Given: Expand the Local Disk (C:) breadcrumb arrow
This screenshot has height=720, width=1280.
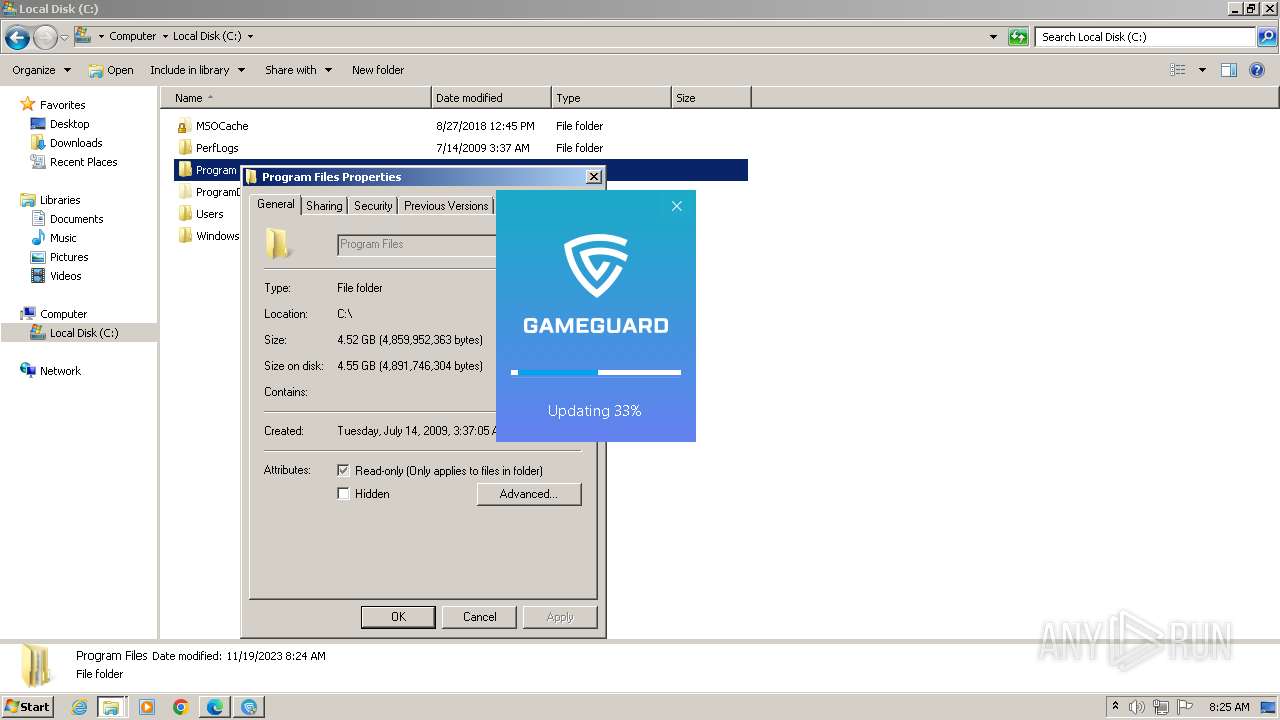Looking at the screenshot, I should 250,37.
